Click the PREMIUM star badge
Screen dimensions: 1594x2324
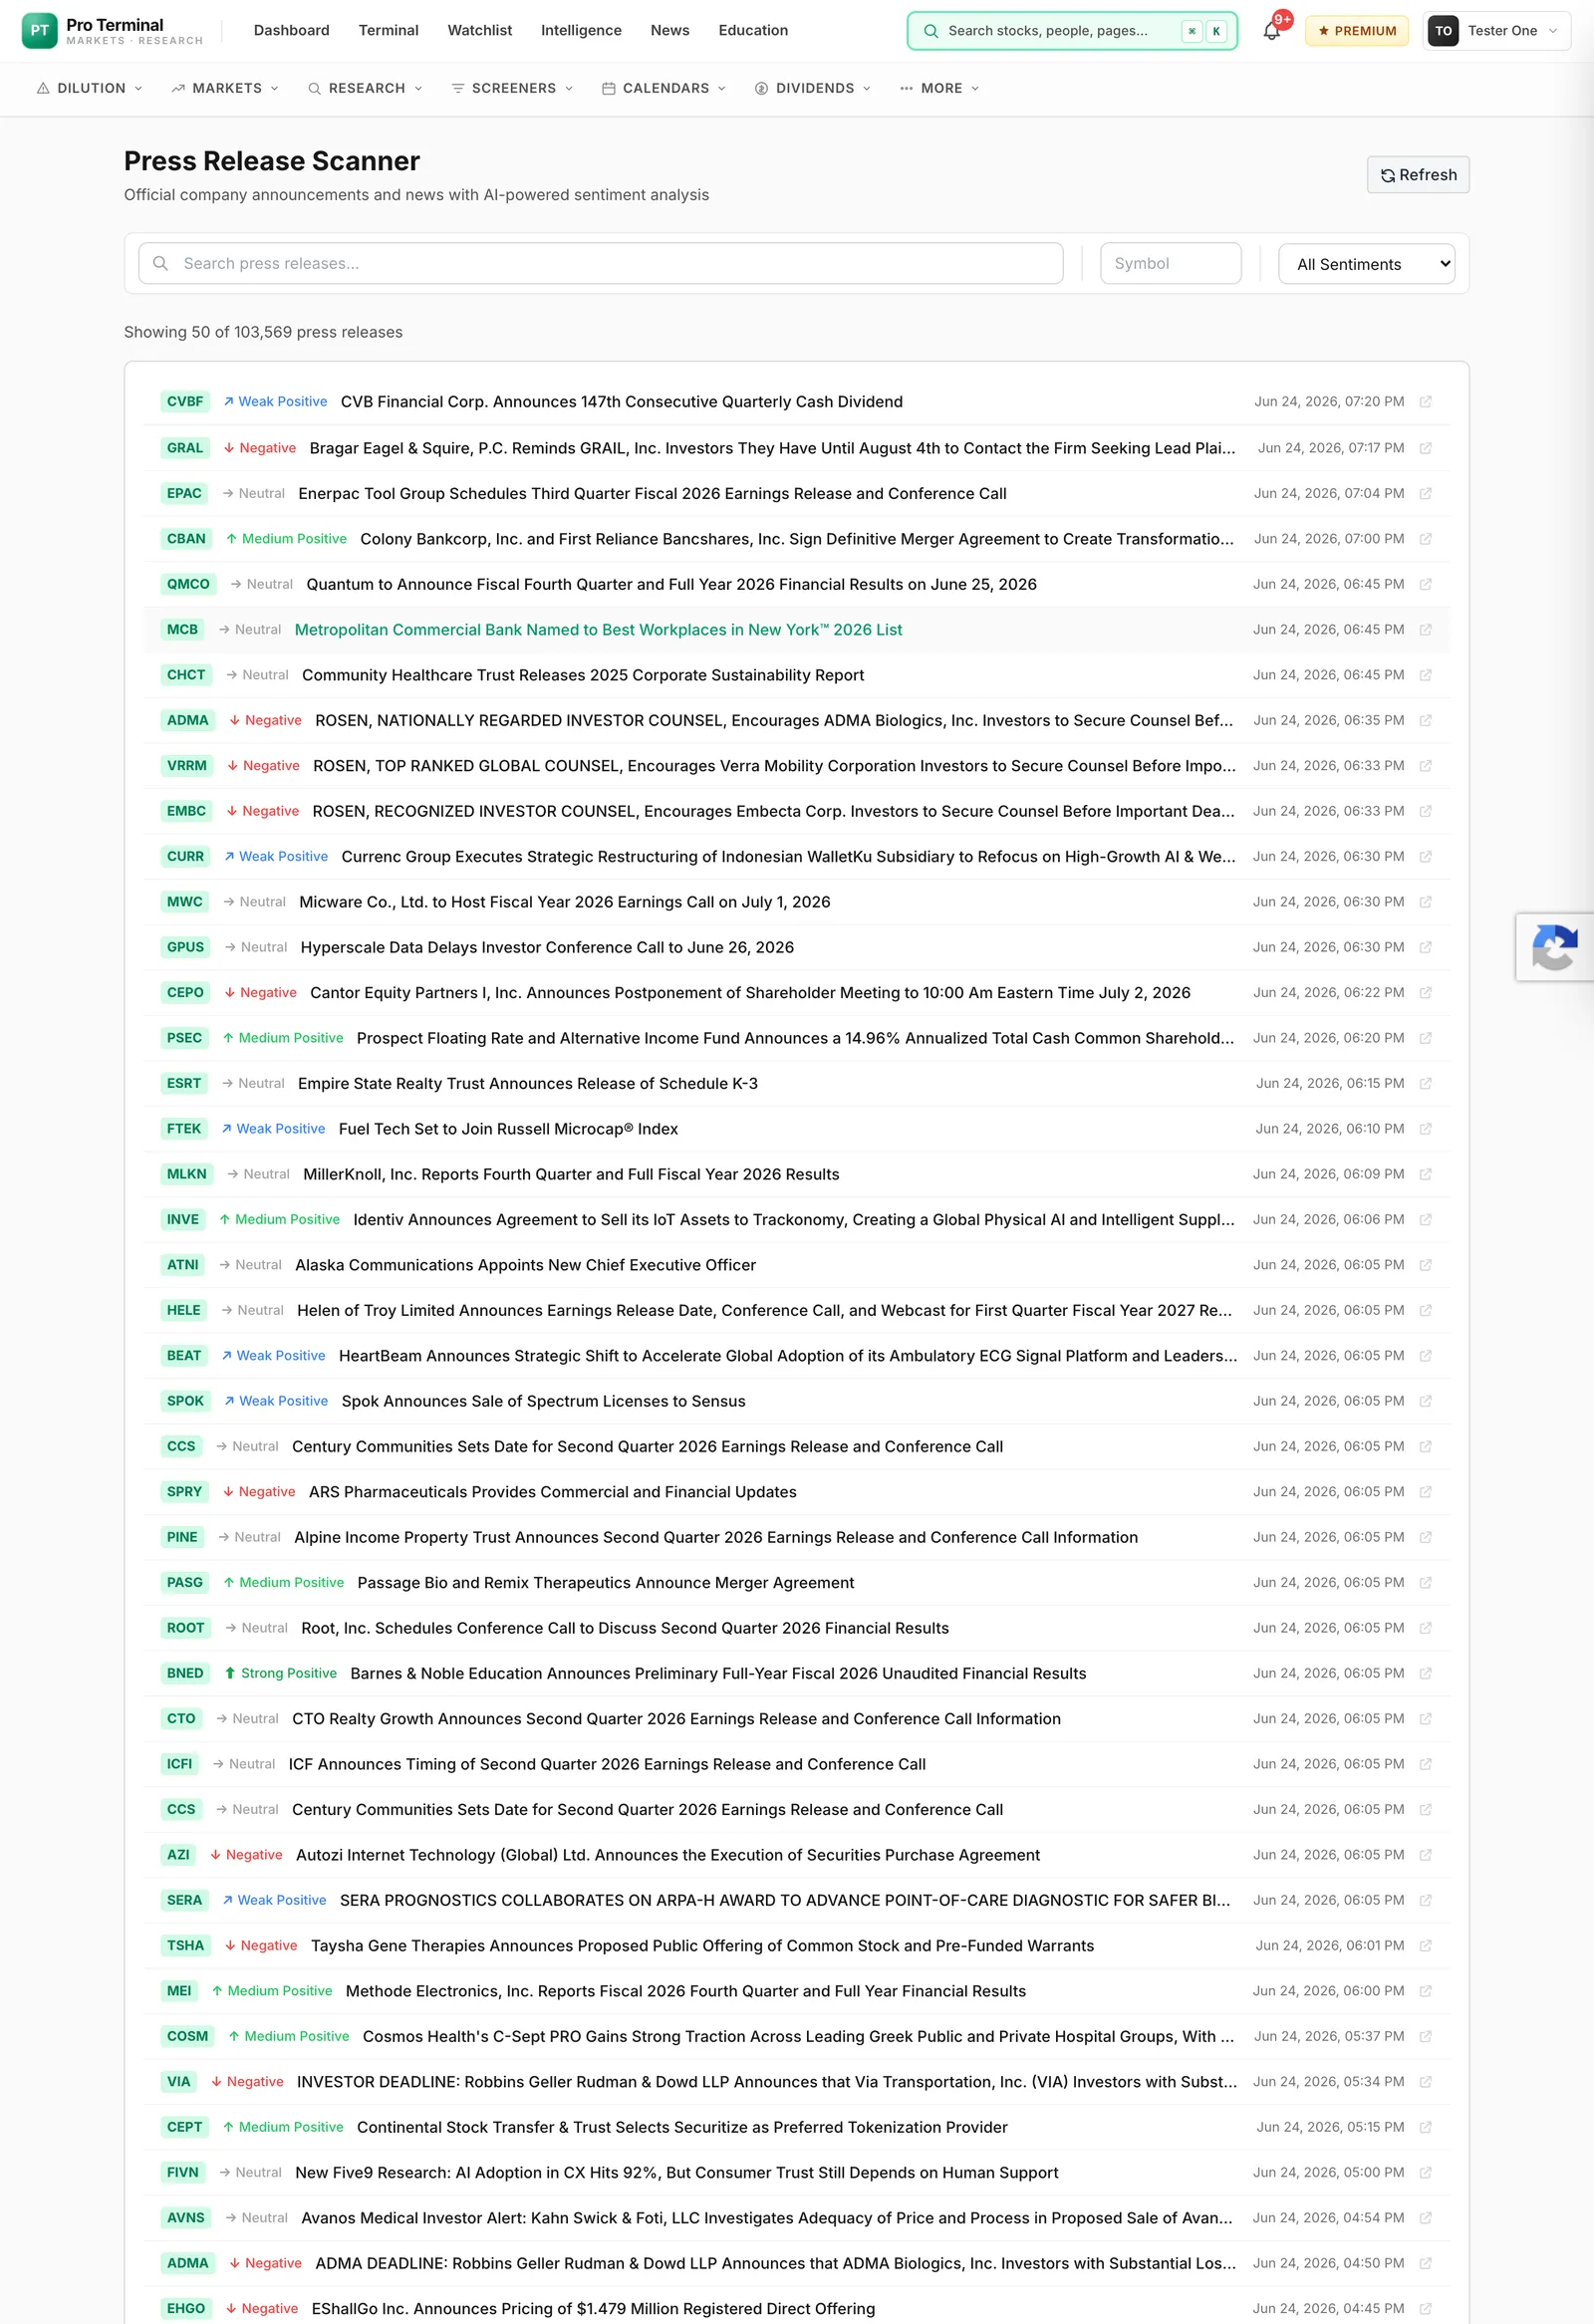point(1356,31)
